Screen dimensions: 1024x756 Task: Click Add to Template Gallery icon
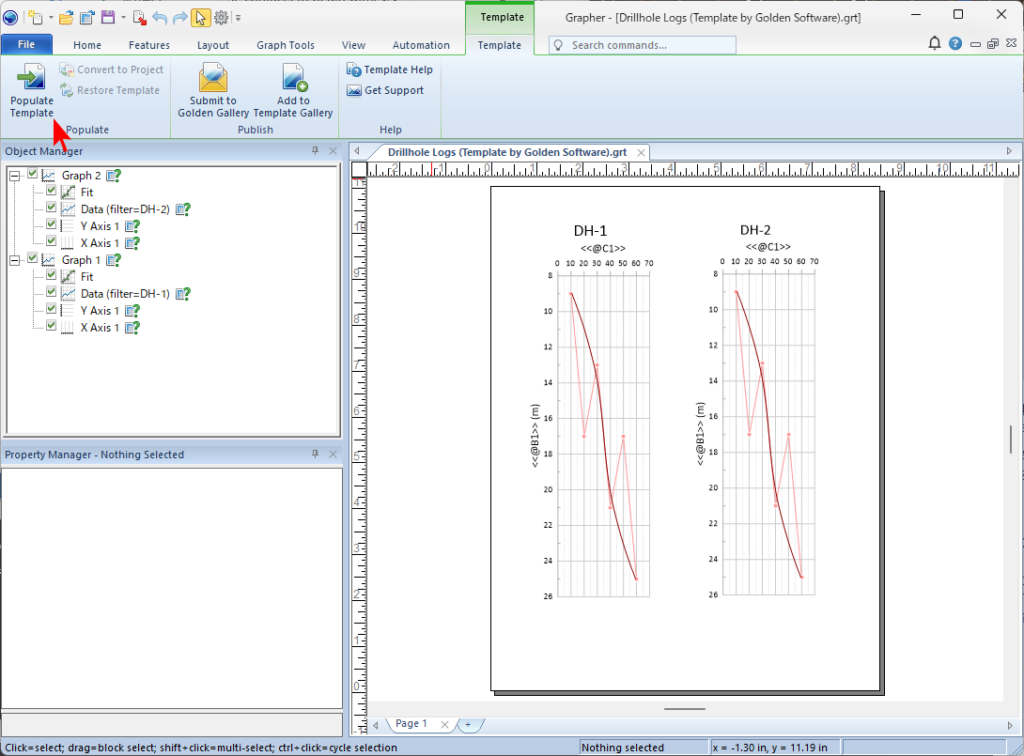(293, 77)
